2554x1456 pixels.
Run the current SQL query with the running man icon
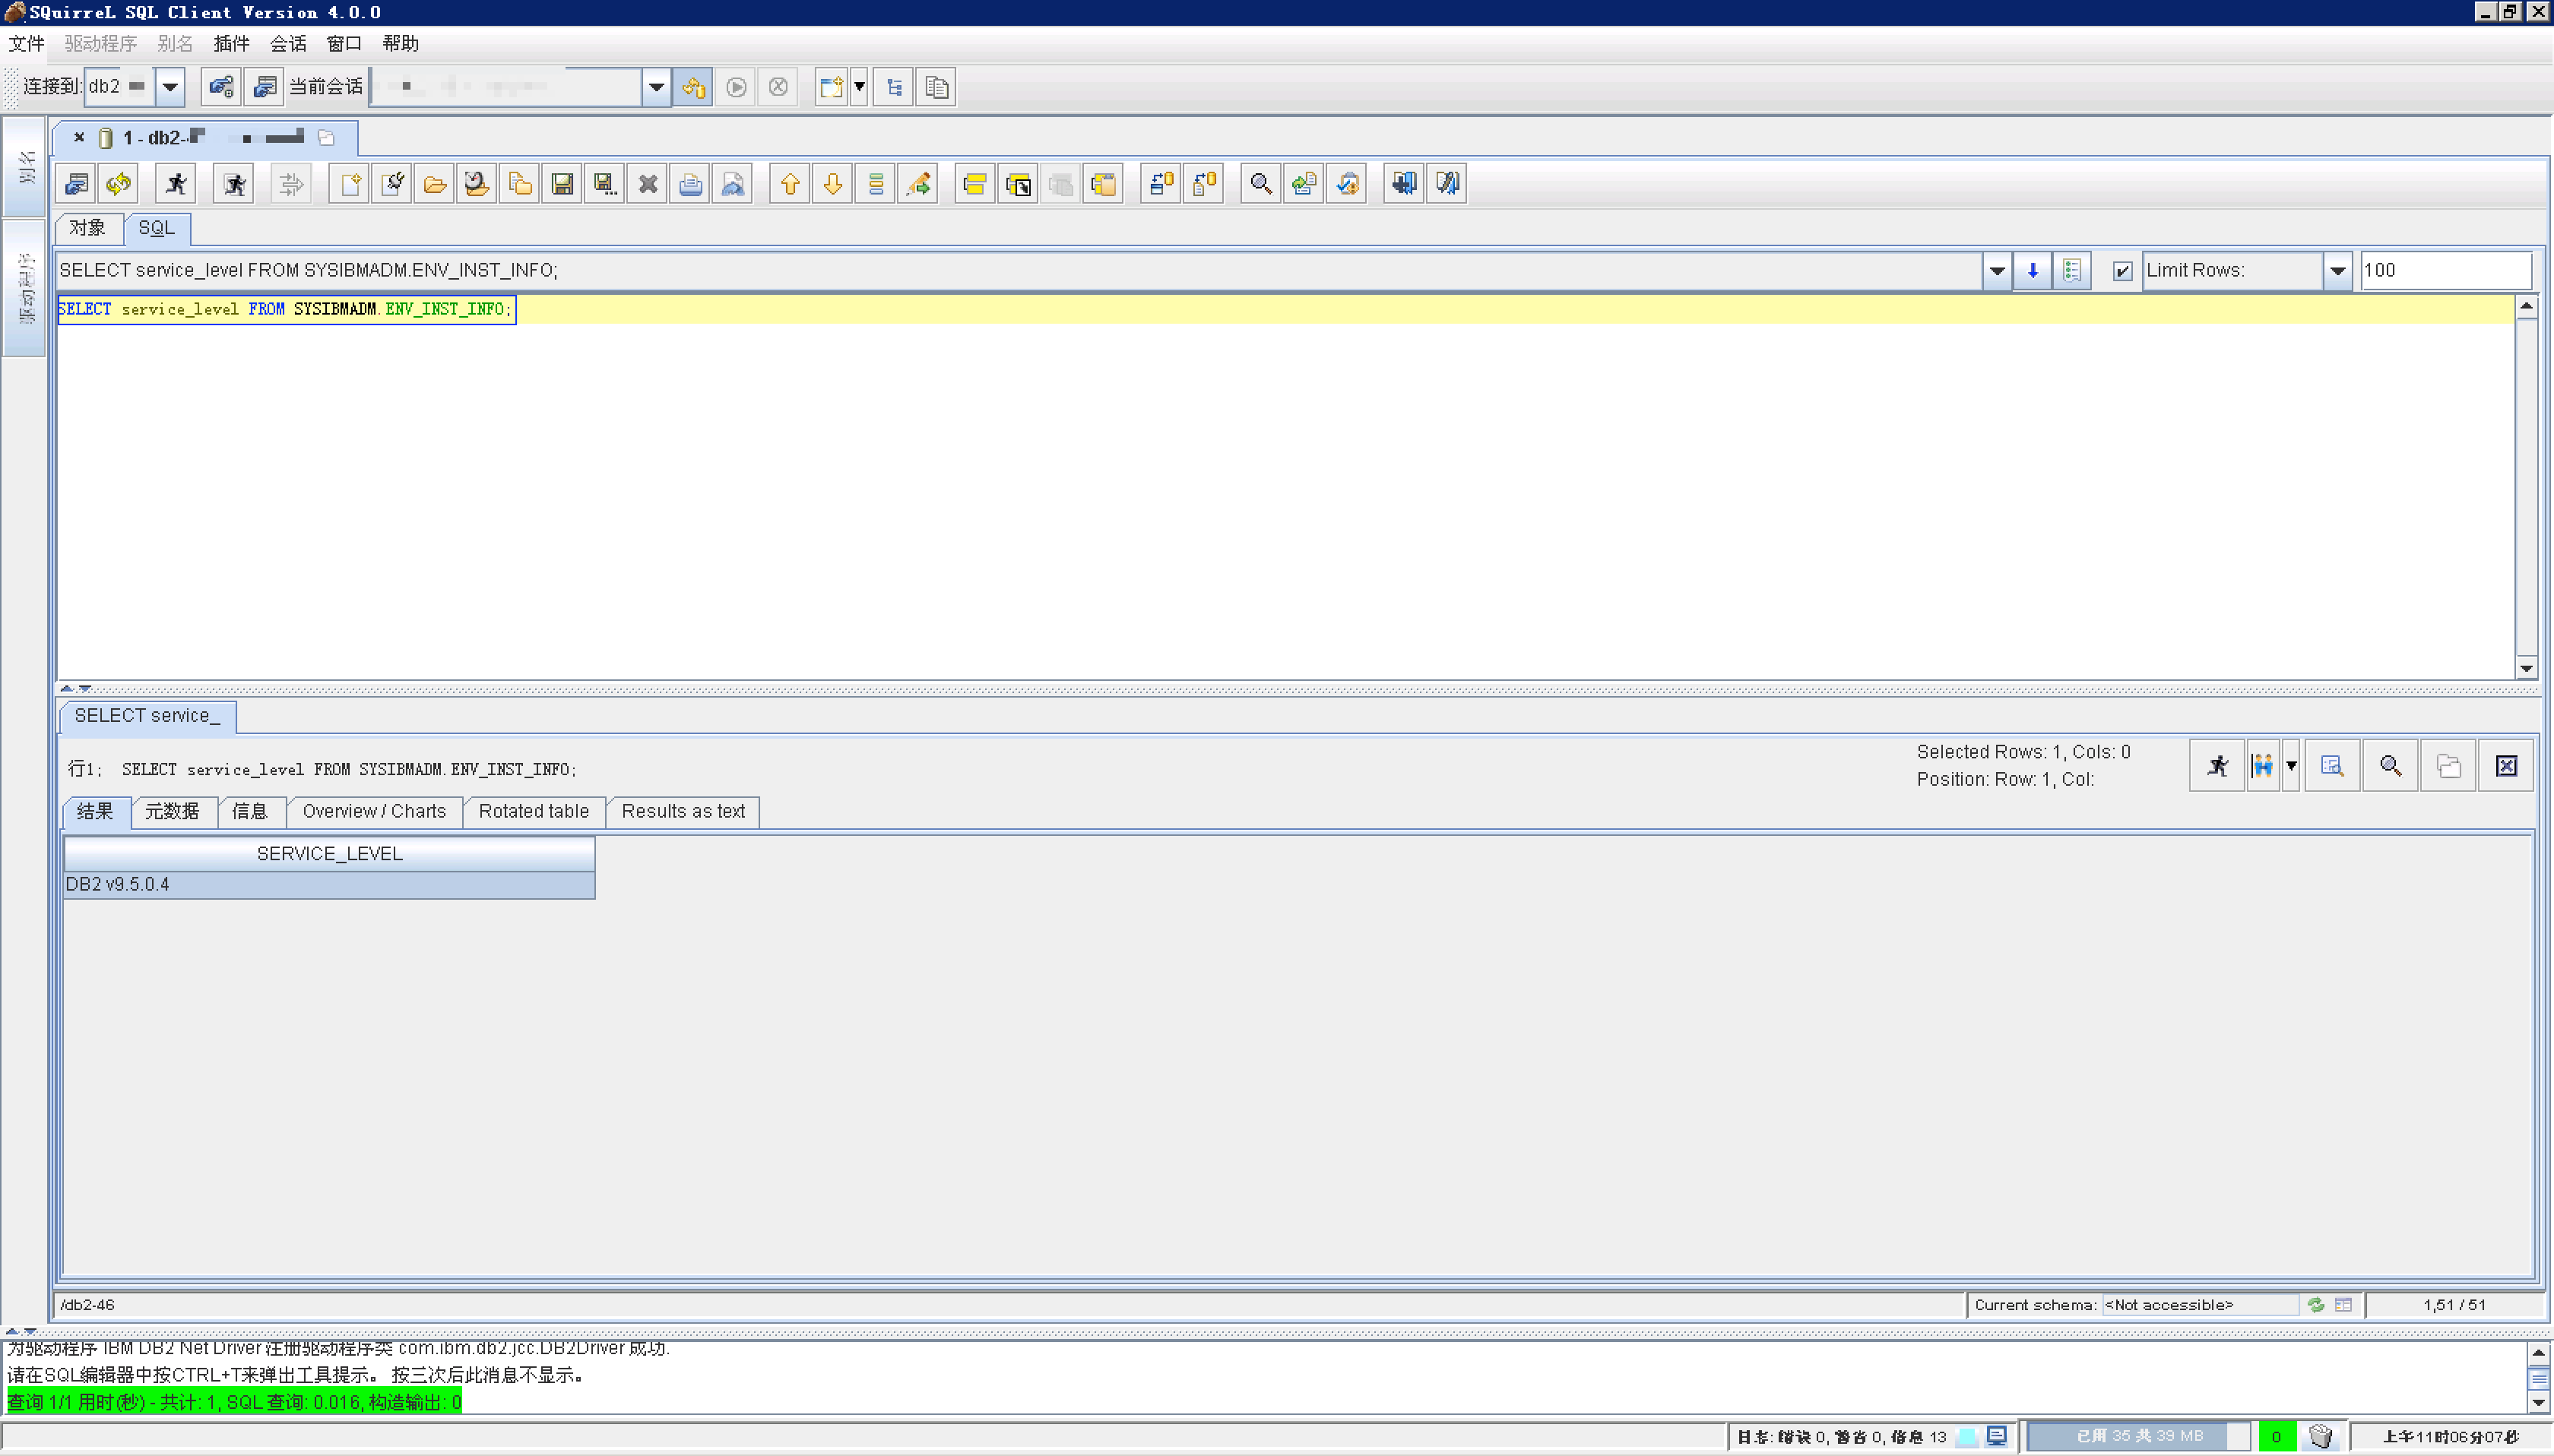(x=175, y=183)
